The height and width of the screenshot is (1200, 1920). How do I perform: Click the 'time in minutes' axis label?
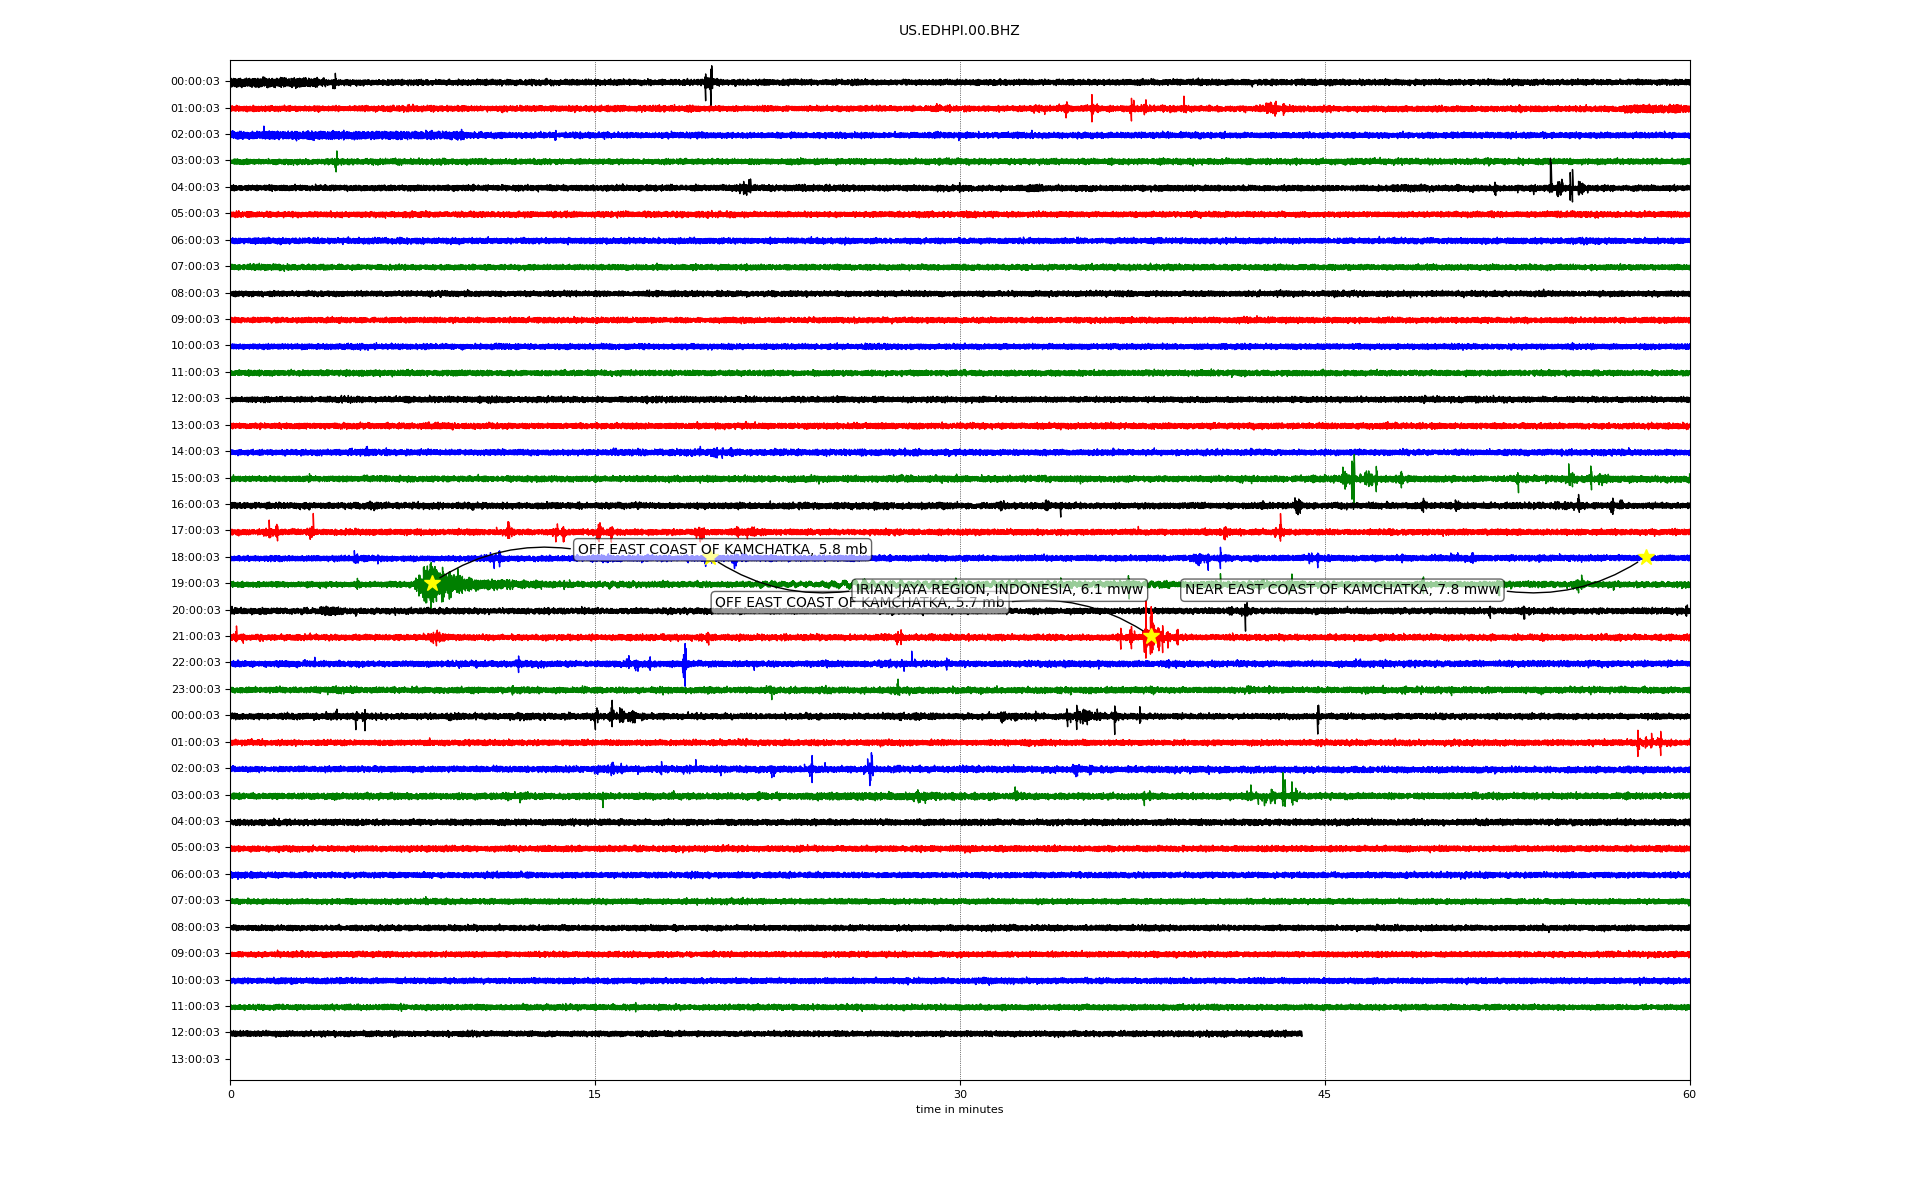[959, 1109]
